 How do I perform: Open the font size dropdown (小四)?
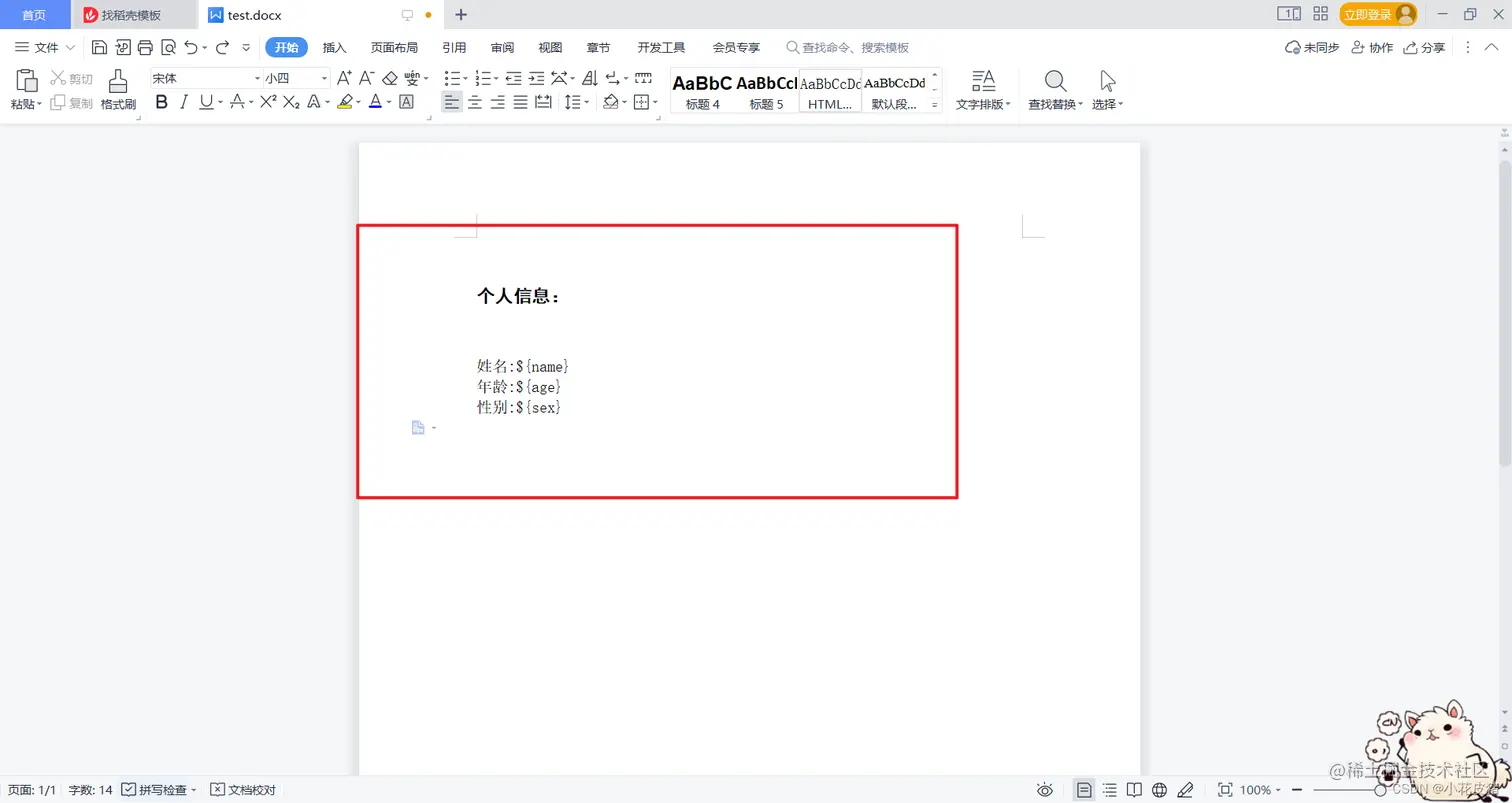tap(324, 78)
